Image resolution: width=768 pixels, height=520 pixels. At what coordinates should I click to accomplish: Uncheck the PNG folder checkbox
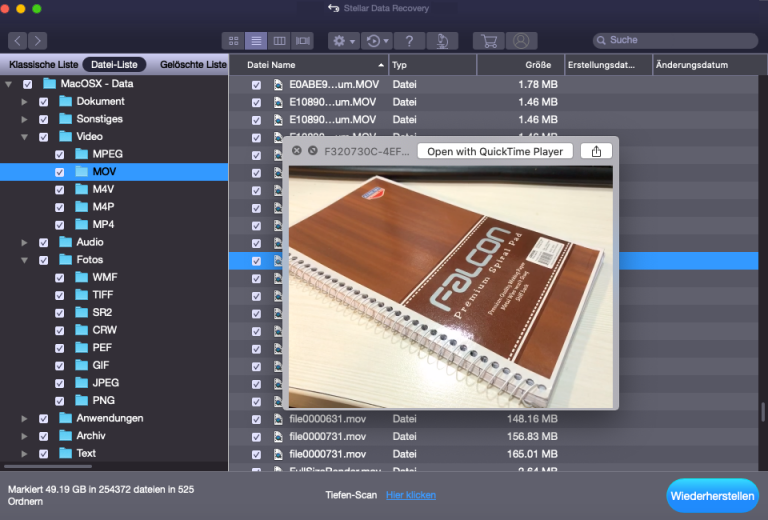click(x=59, y=401)
